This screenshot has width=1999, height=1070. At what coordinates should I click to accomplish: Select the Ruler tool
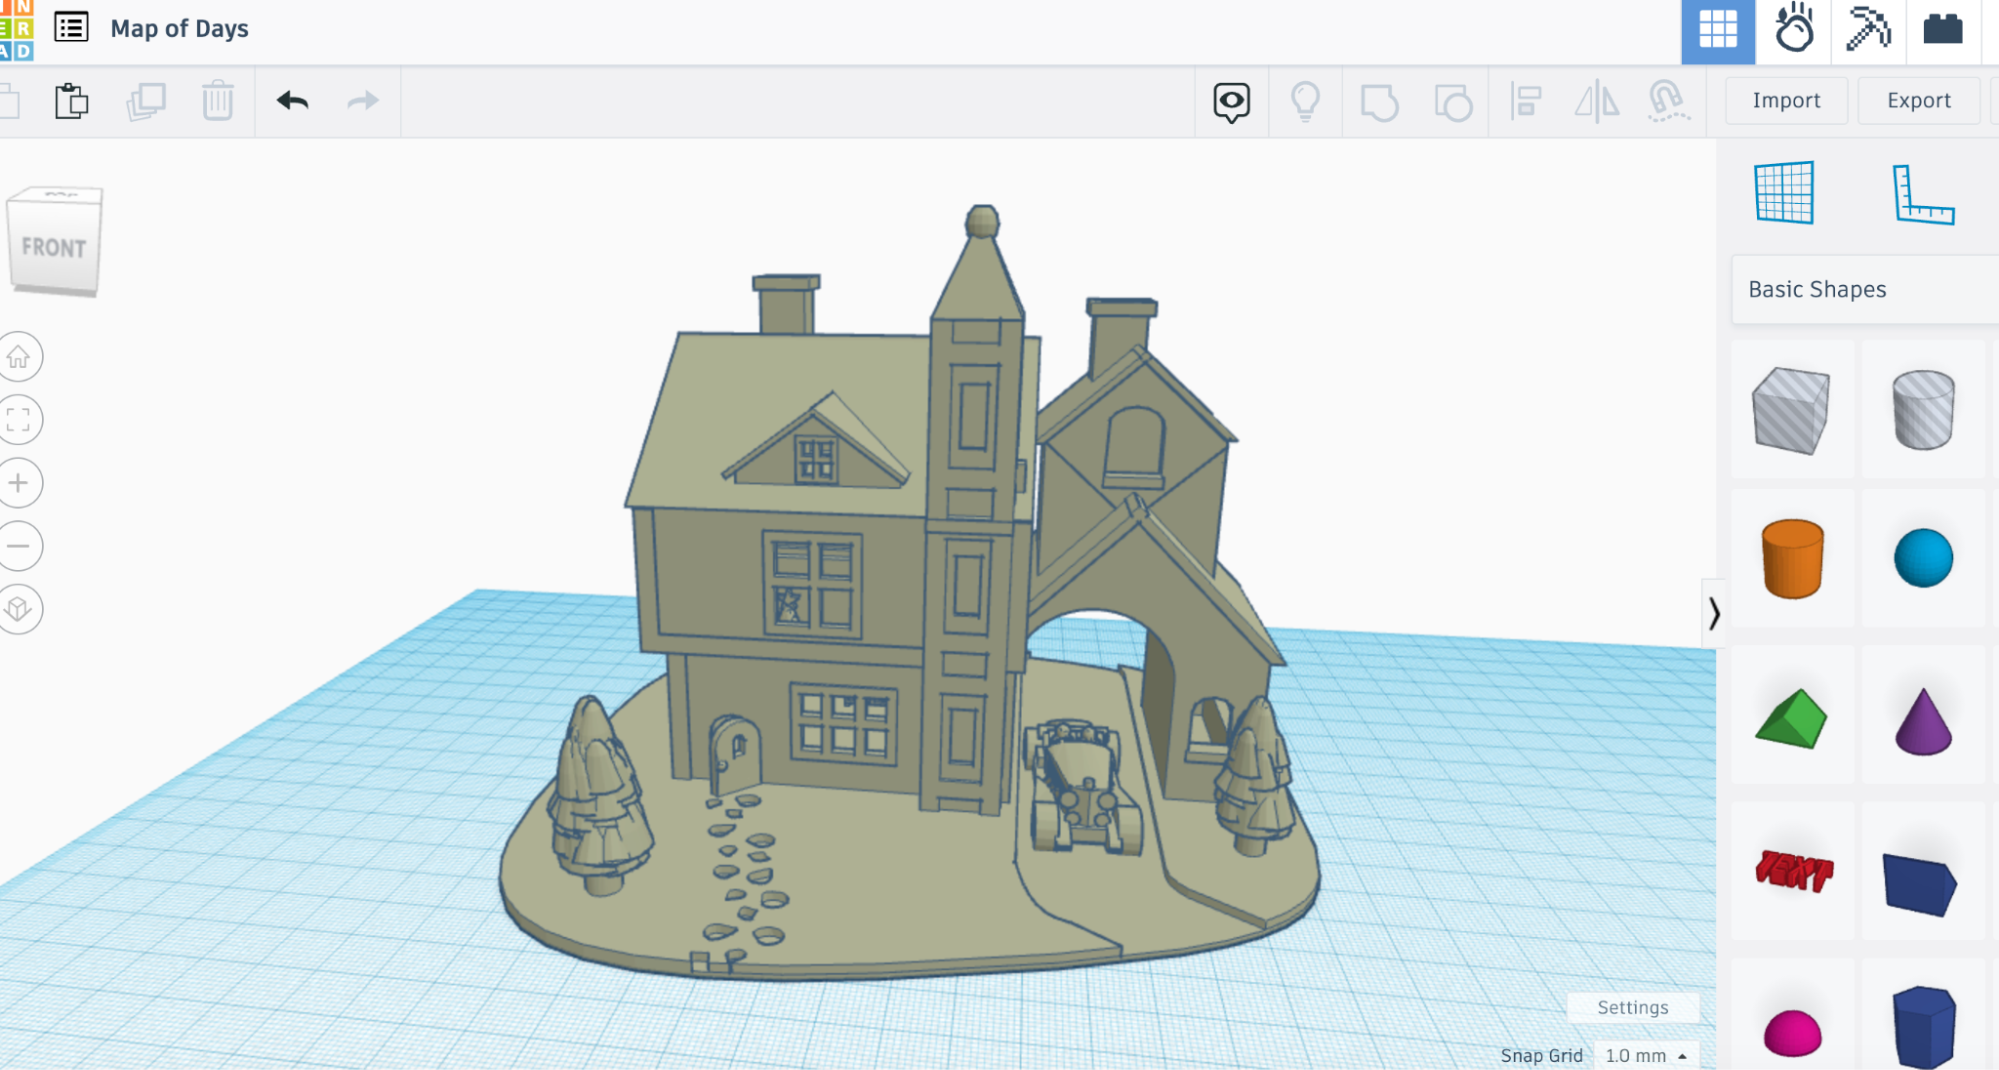[x=1922, y=194]
